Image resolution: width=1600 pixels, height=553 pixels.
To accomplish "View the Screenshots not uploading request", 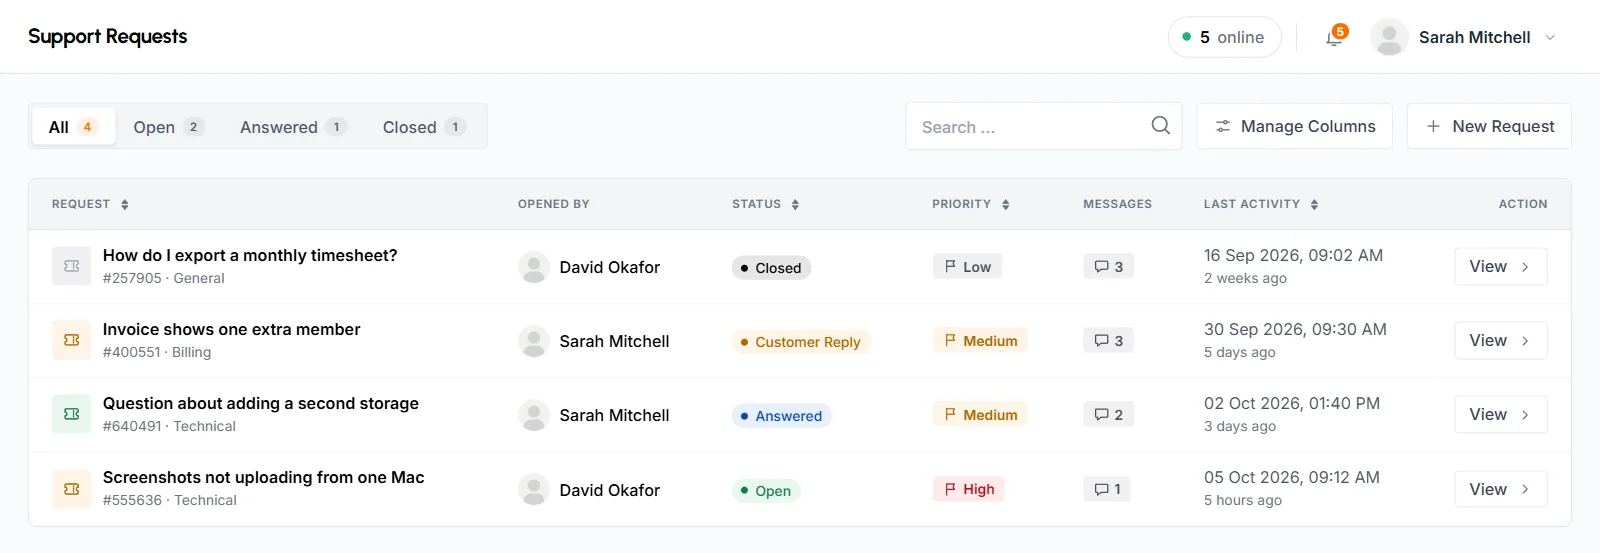I will click(1500, 489).
